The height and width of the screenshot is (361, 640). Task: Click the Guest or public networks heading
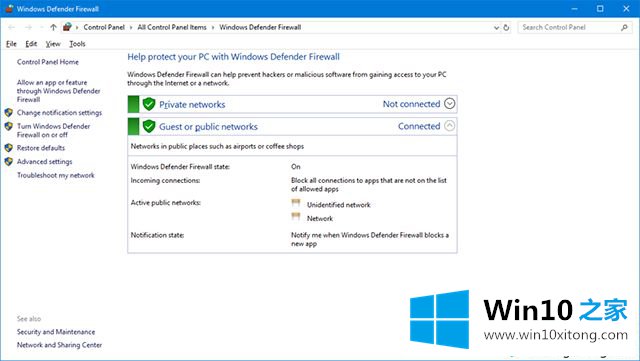[209, 127]
